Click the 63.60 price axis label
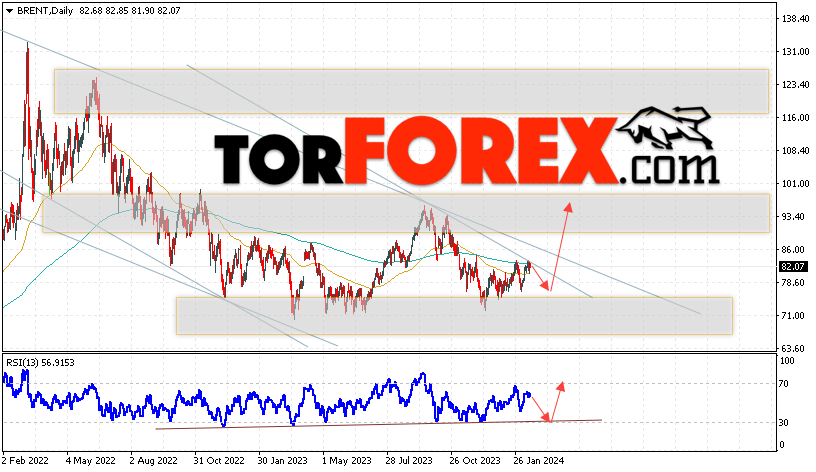The height and width of the screenshot is (472, 816). coord(795,349)
